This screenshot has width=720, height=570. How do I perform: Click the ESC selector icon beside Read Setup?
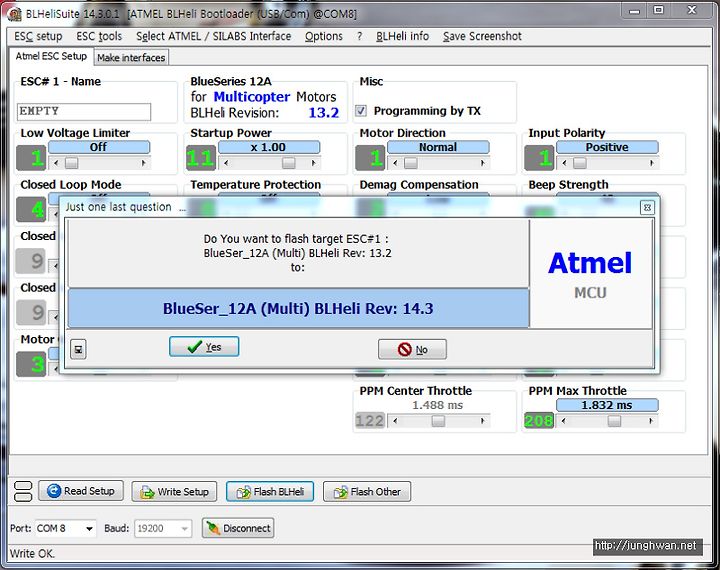click(x=23, y=491)
